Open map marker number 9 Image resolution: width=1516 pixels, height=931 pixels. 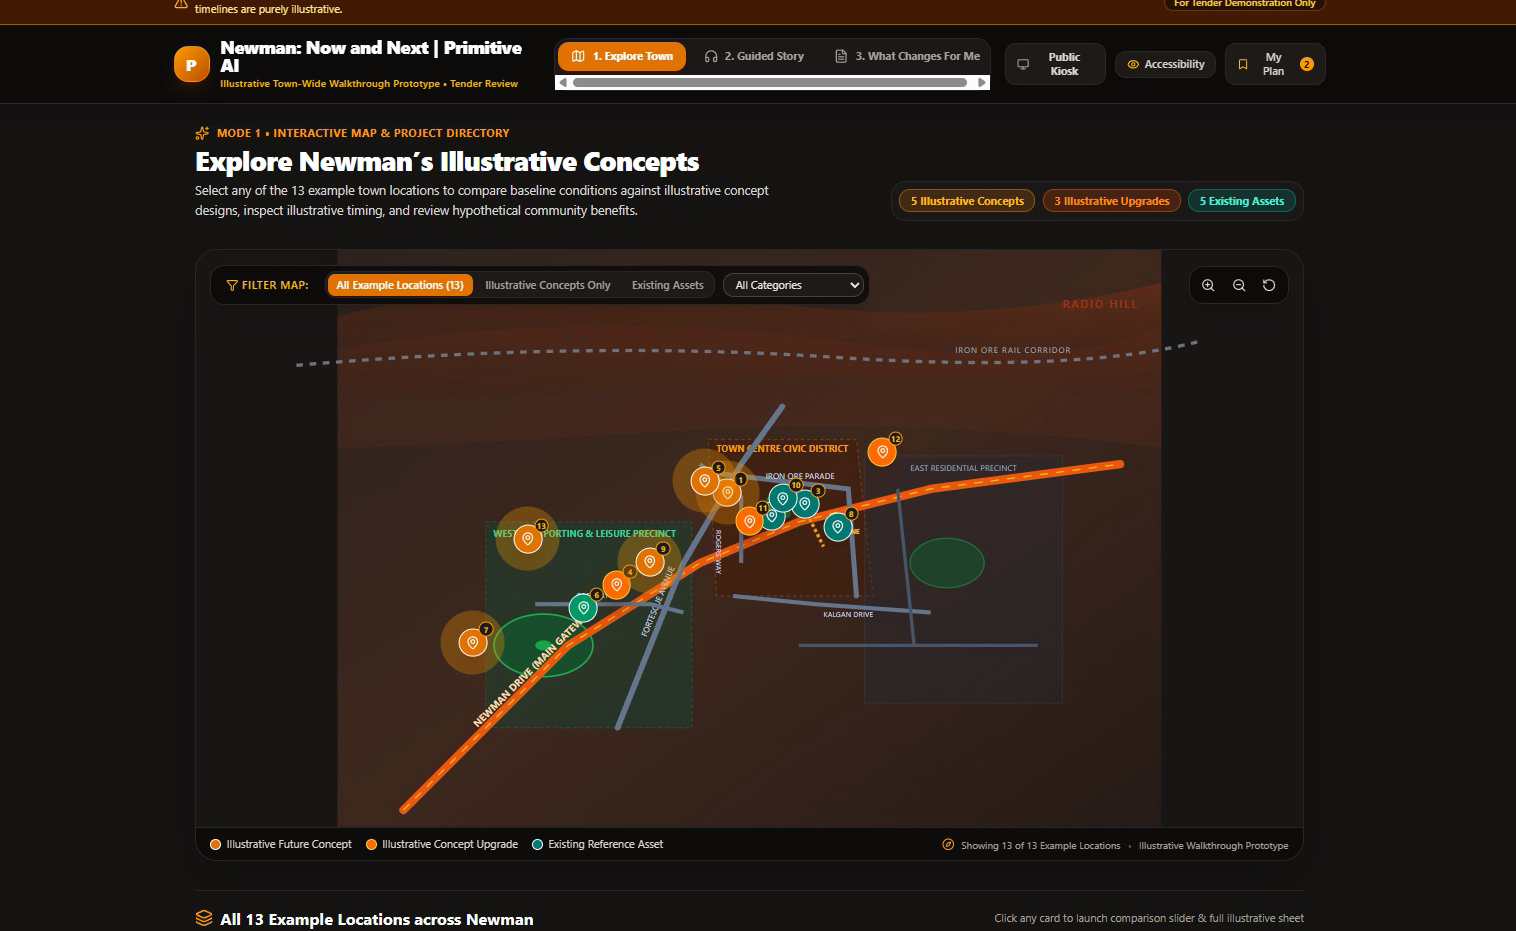pyautogui.click(x=650, y=562)
